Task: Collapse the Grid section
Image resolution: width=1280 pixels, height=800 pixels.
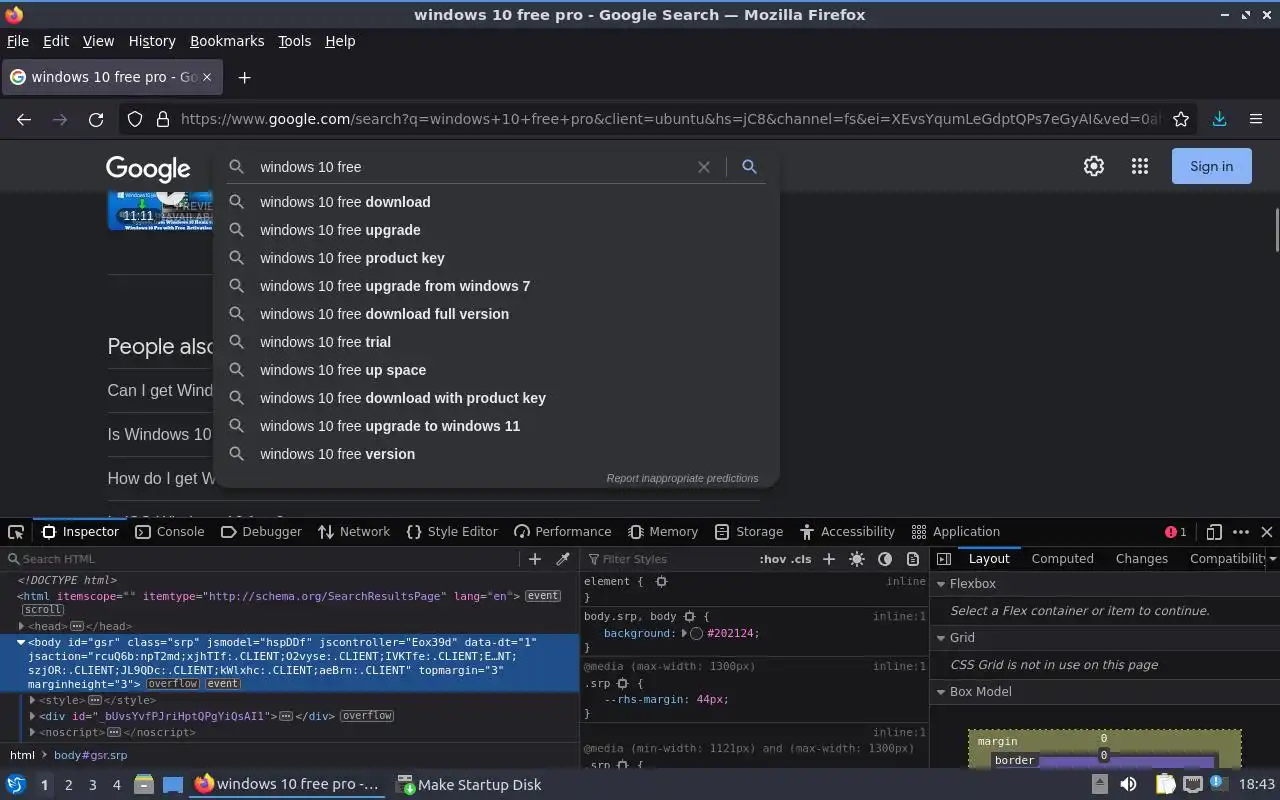Action: (x=941, y=638)
